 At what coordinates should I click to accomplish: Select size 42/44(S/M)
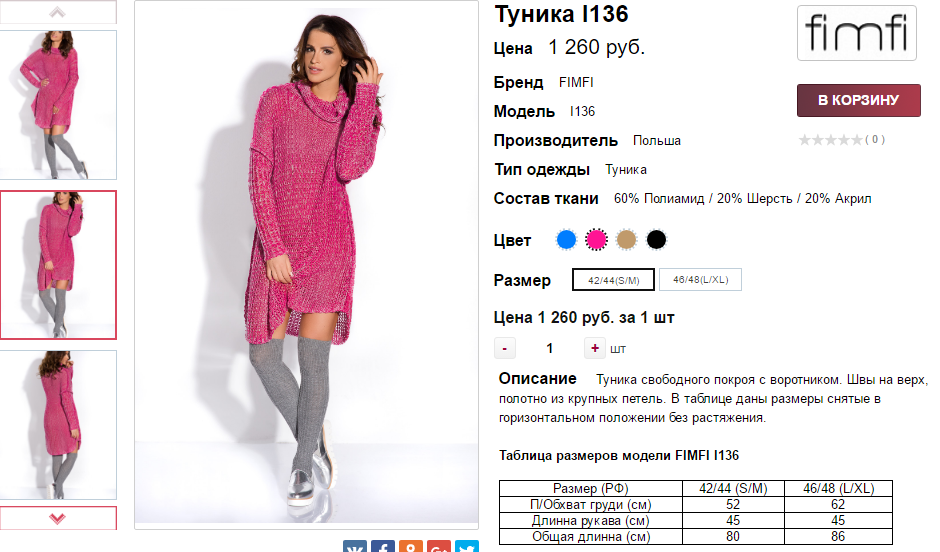pyautogui.click(x=613, y=280)
